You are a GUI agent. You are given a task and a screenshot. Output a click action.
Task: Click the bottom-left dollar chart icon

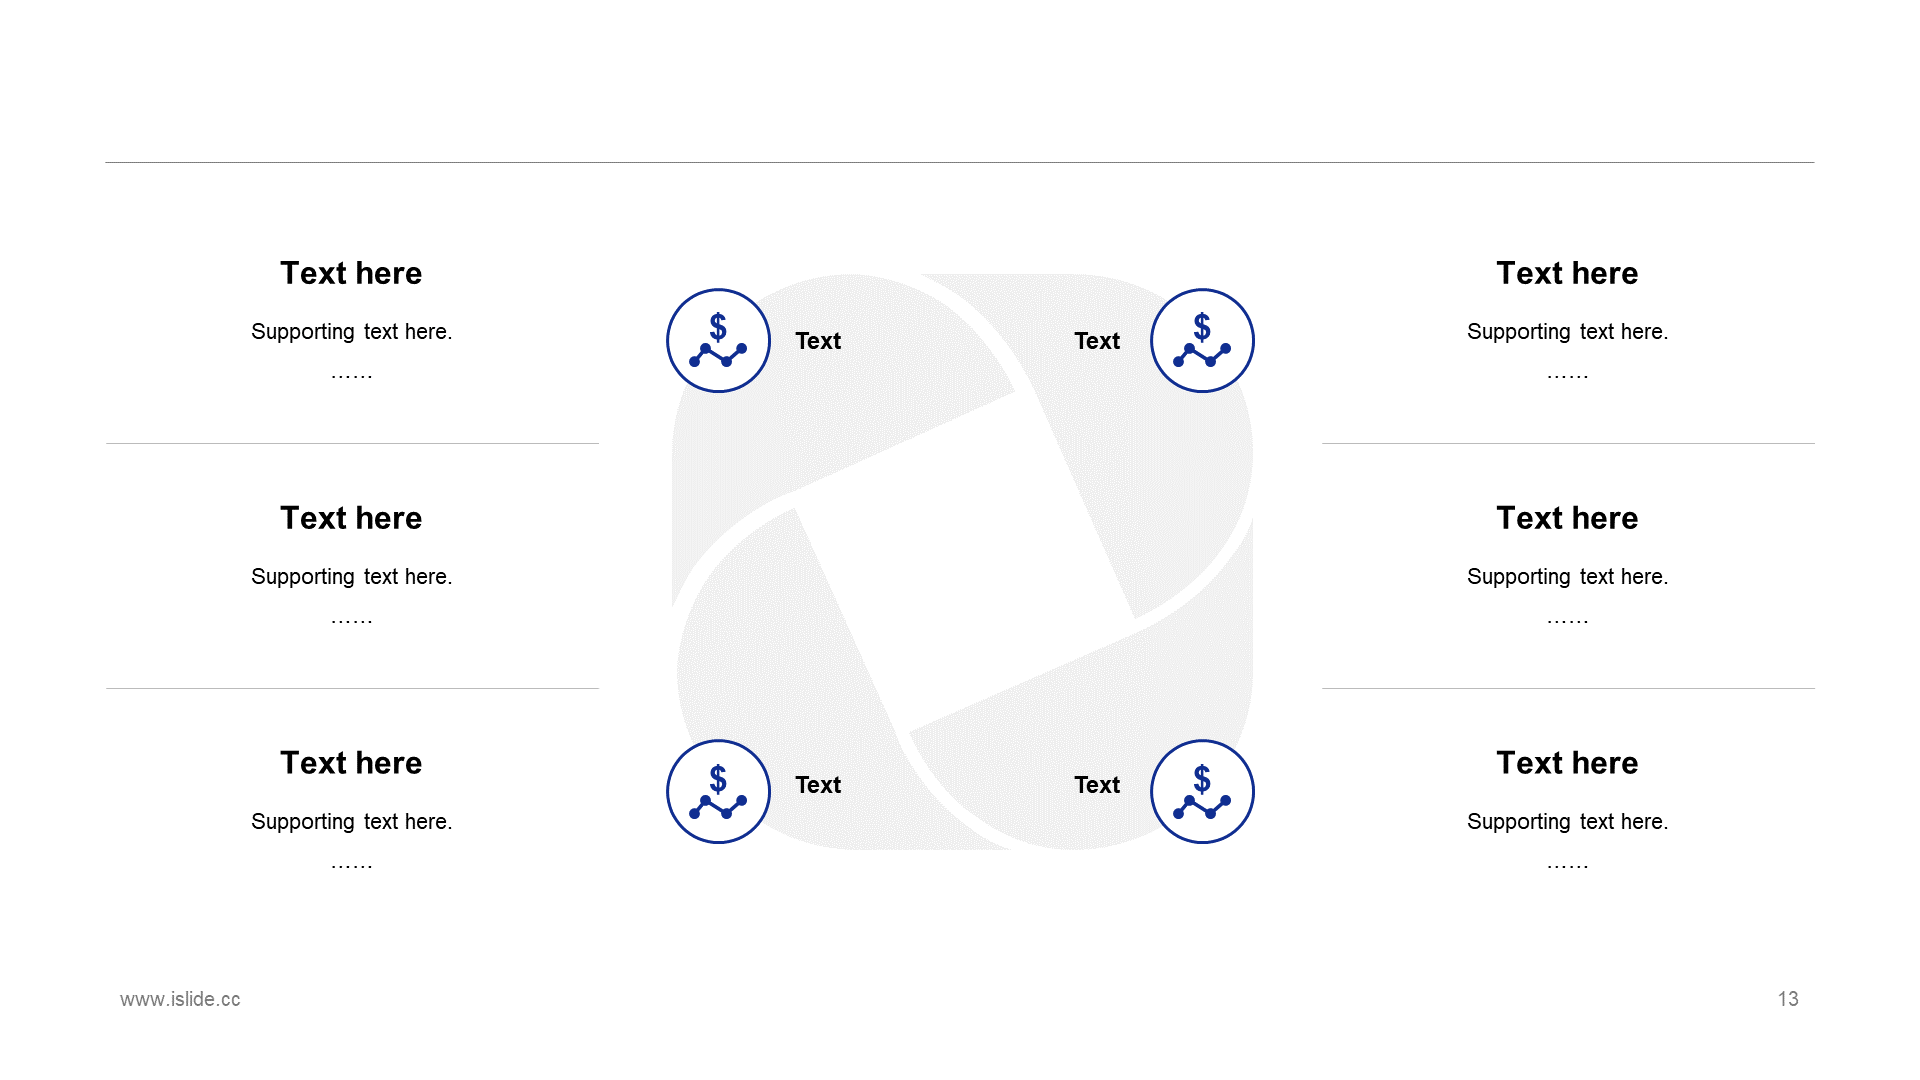pyautogui.click(x=718, y=792)
